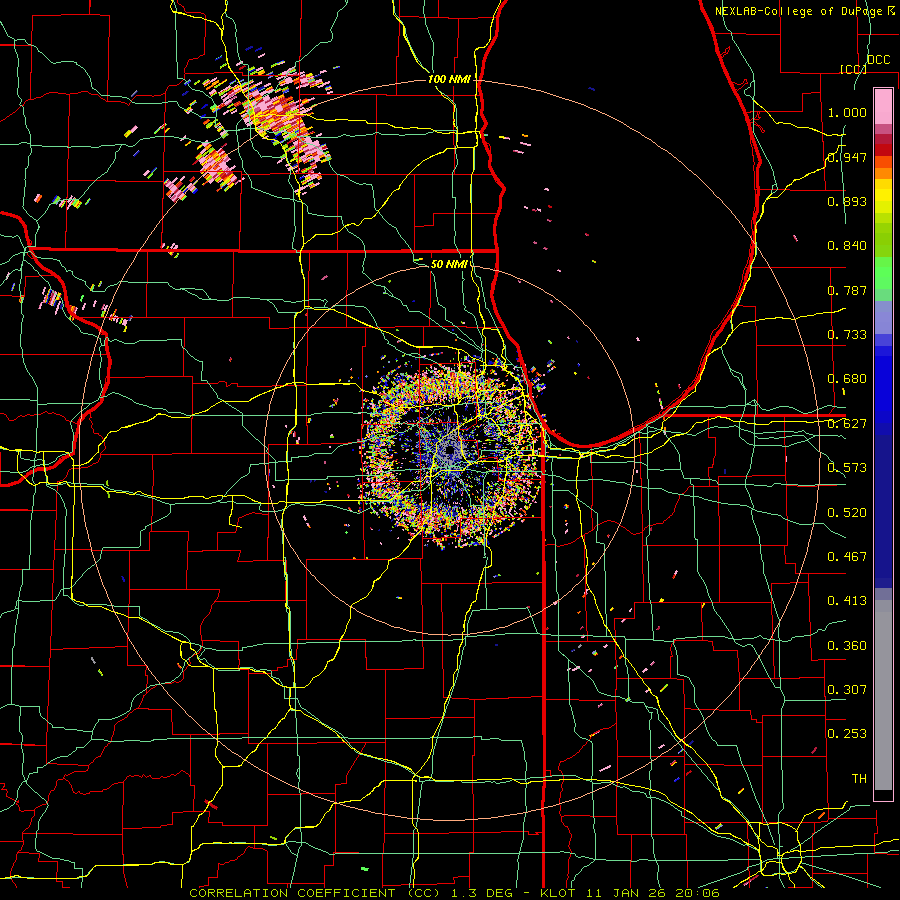The image size is (900, 900).
Task: Select the 0.573 legend value
Action: click(x=847, y=468)
